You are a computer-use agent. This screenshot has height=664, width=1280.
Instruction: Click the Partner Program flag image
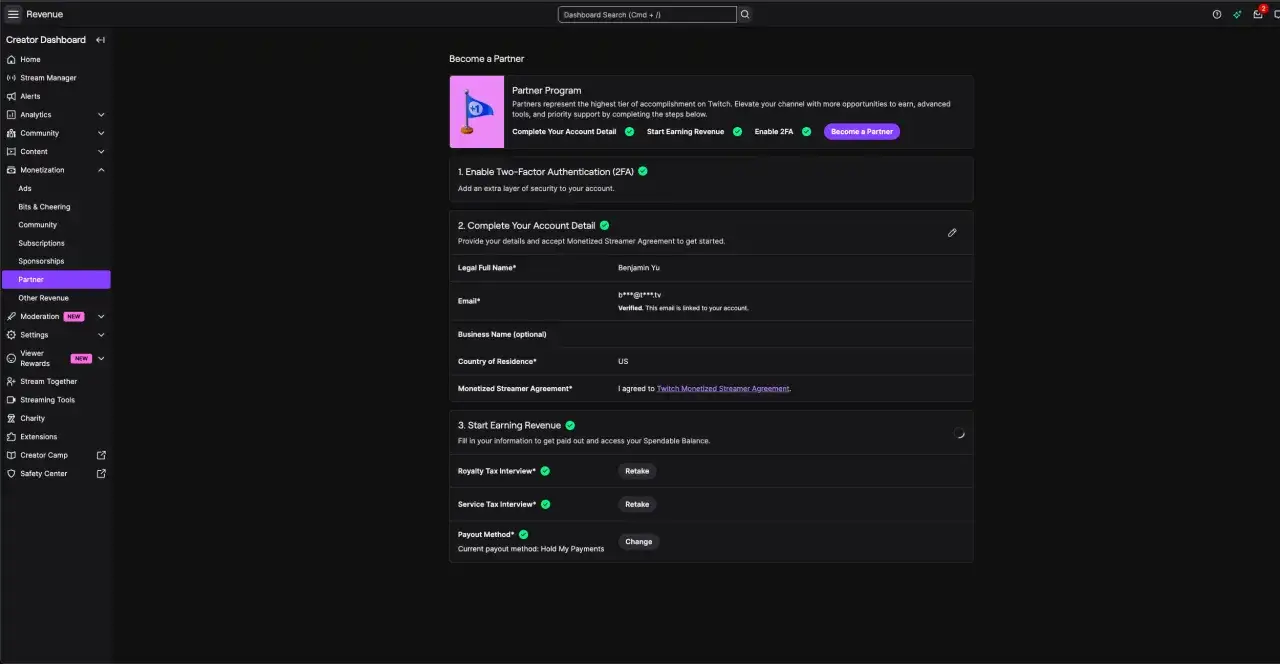[x=477, y=112]
